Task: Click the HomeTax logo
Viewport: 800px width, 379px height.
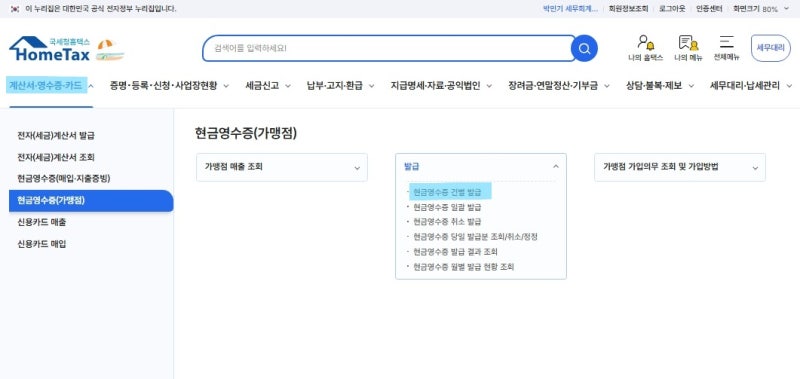Action: click(x=49, y=49)
